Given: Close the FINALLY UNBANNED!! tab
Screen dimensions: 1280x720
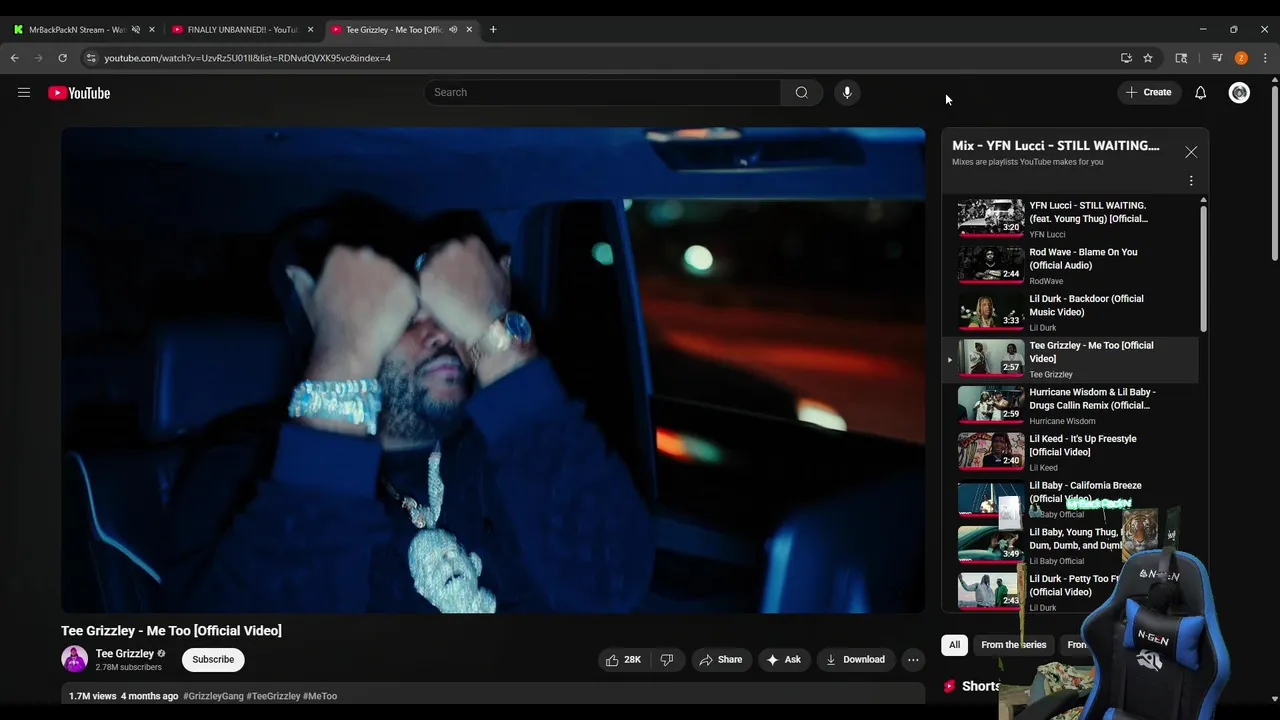Looking at the screenshot, I should click(x=310, y=29).
